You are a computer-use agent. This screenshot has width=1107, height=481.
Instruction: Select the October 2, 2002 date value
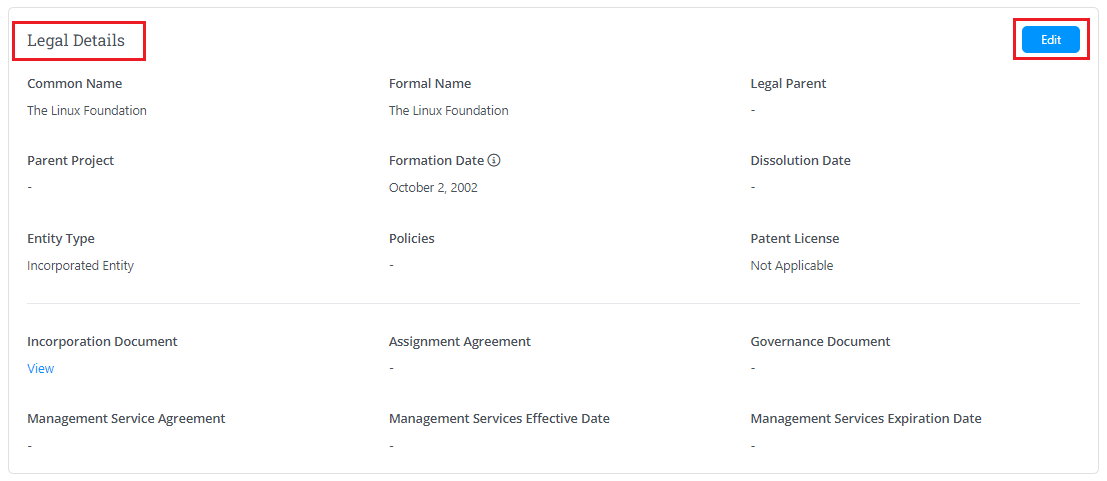433,188
